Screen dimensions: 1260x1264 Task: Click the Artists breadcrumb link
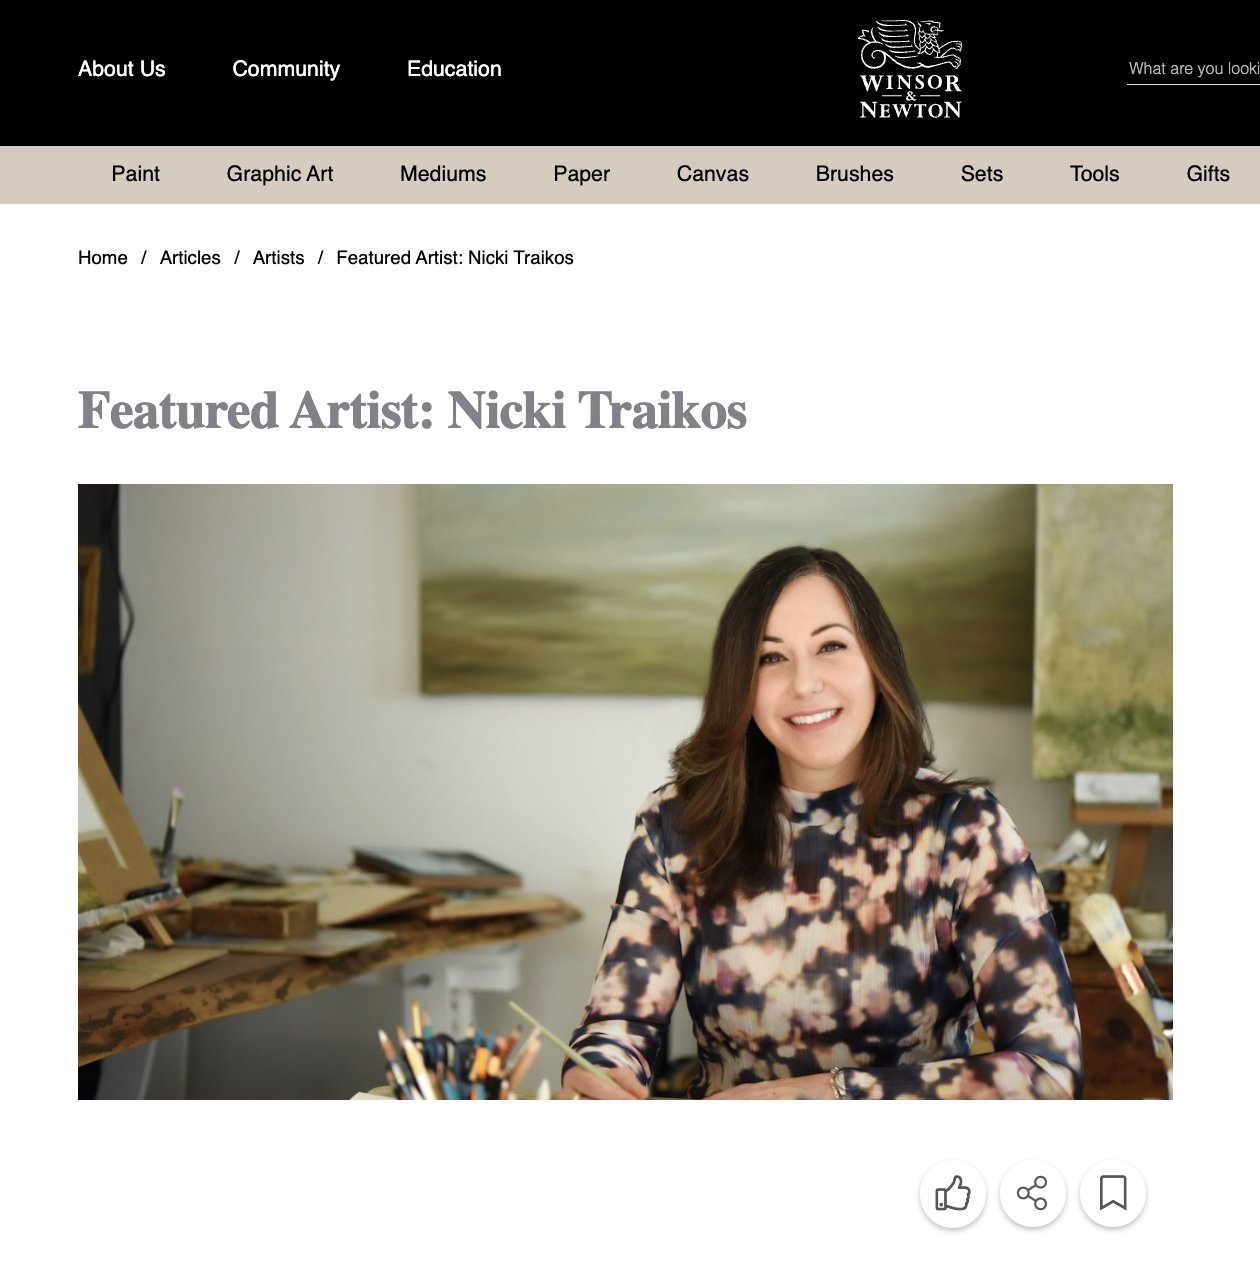[x=278, y=258]
